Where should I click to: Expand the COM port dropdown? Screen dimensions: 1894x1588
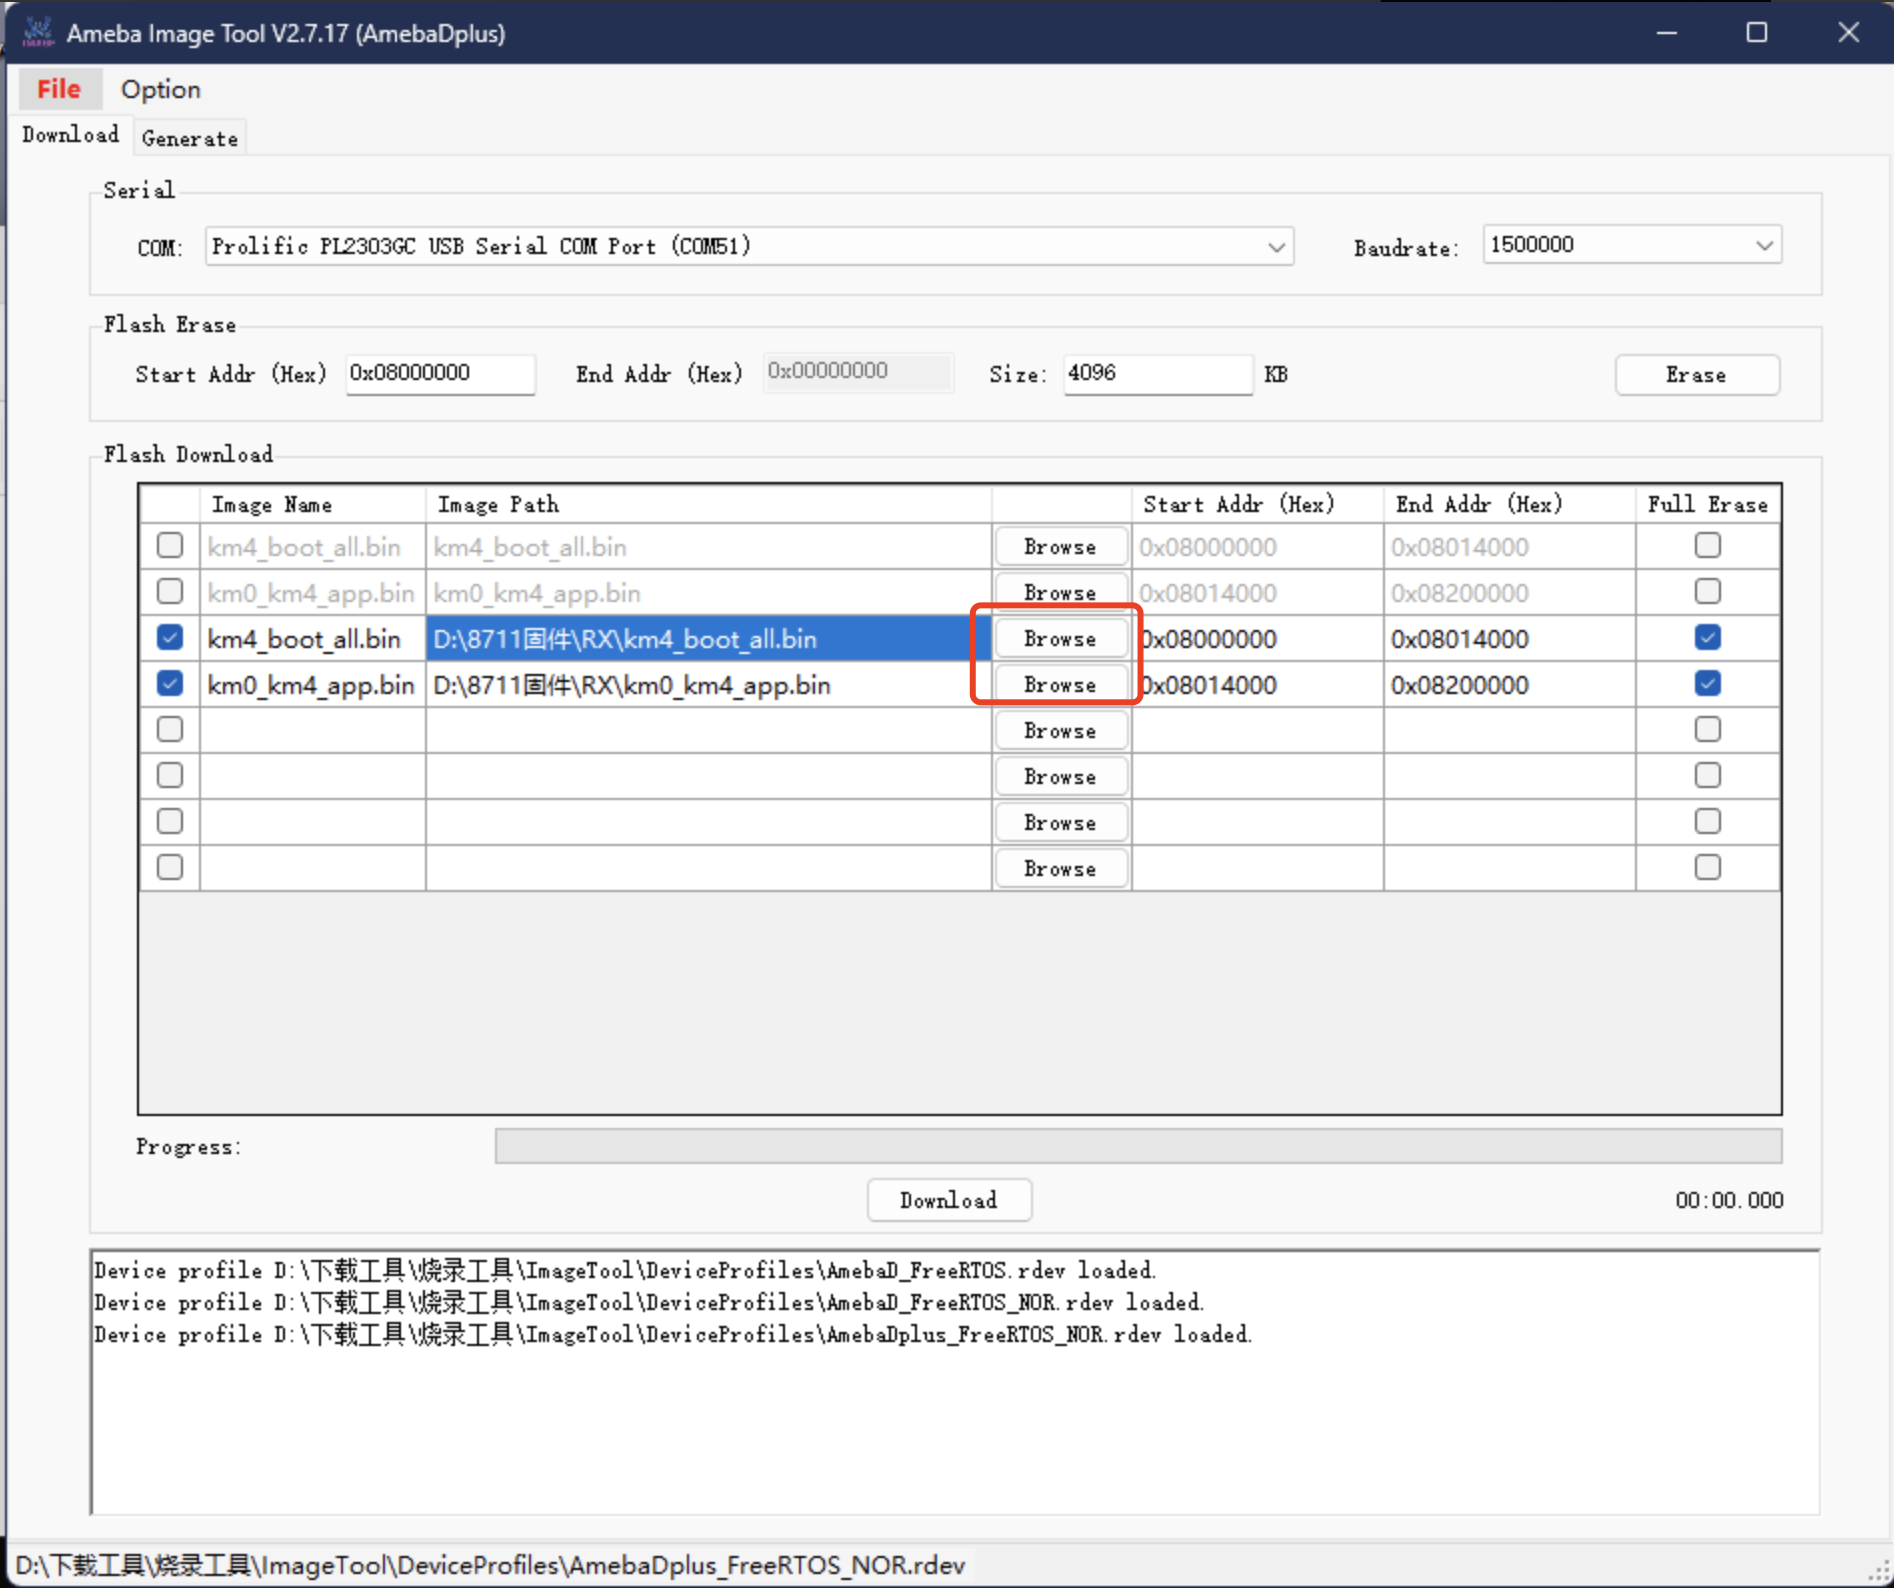[1275, 247]
